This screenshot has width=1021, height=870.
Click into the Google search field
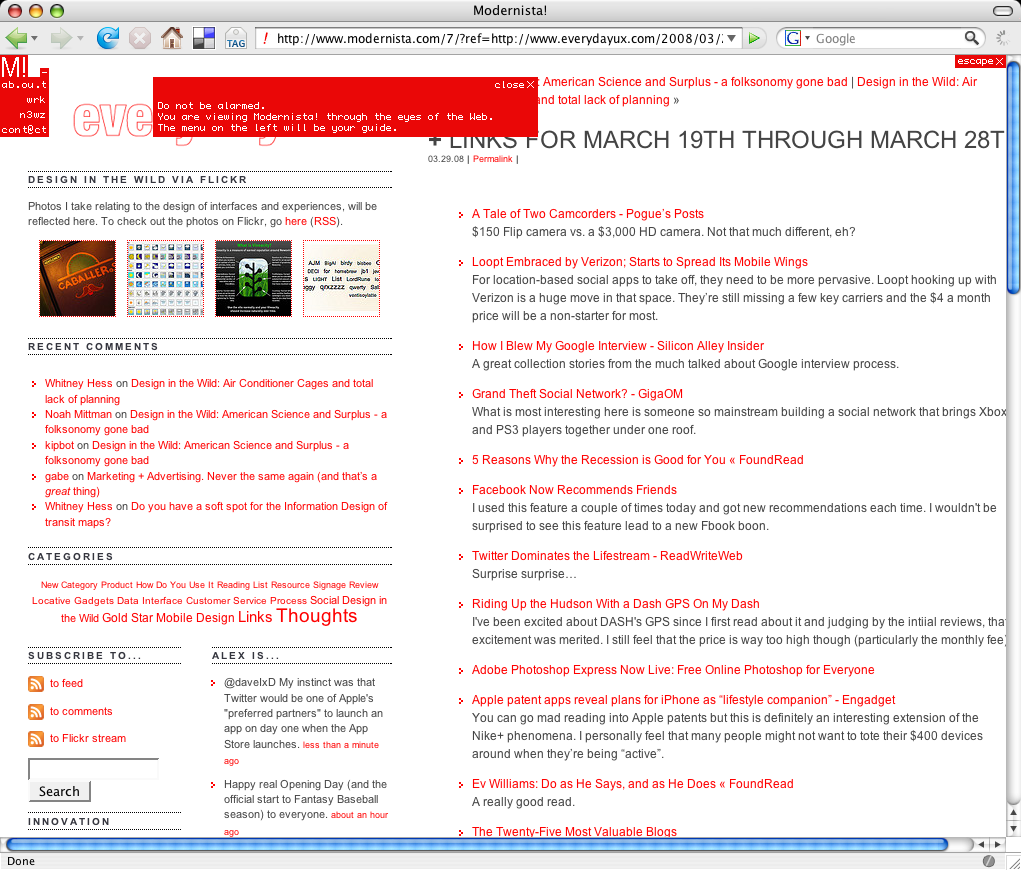888,38
